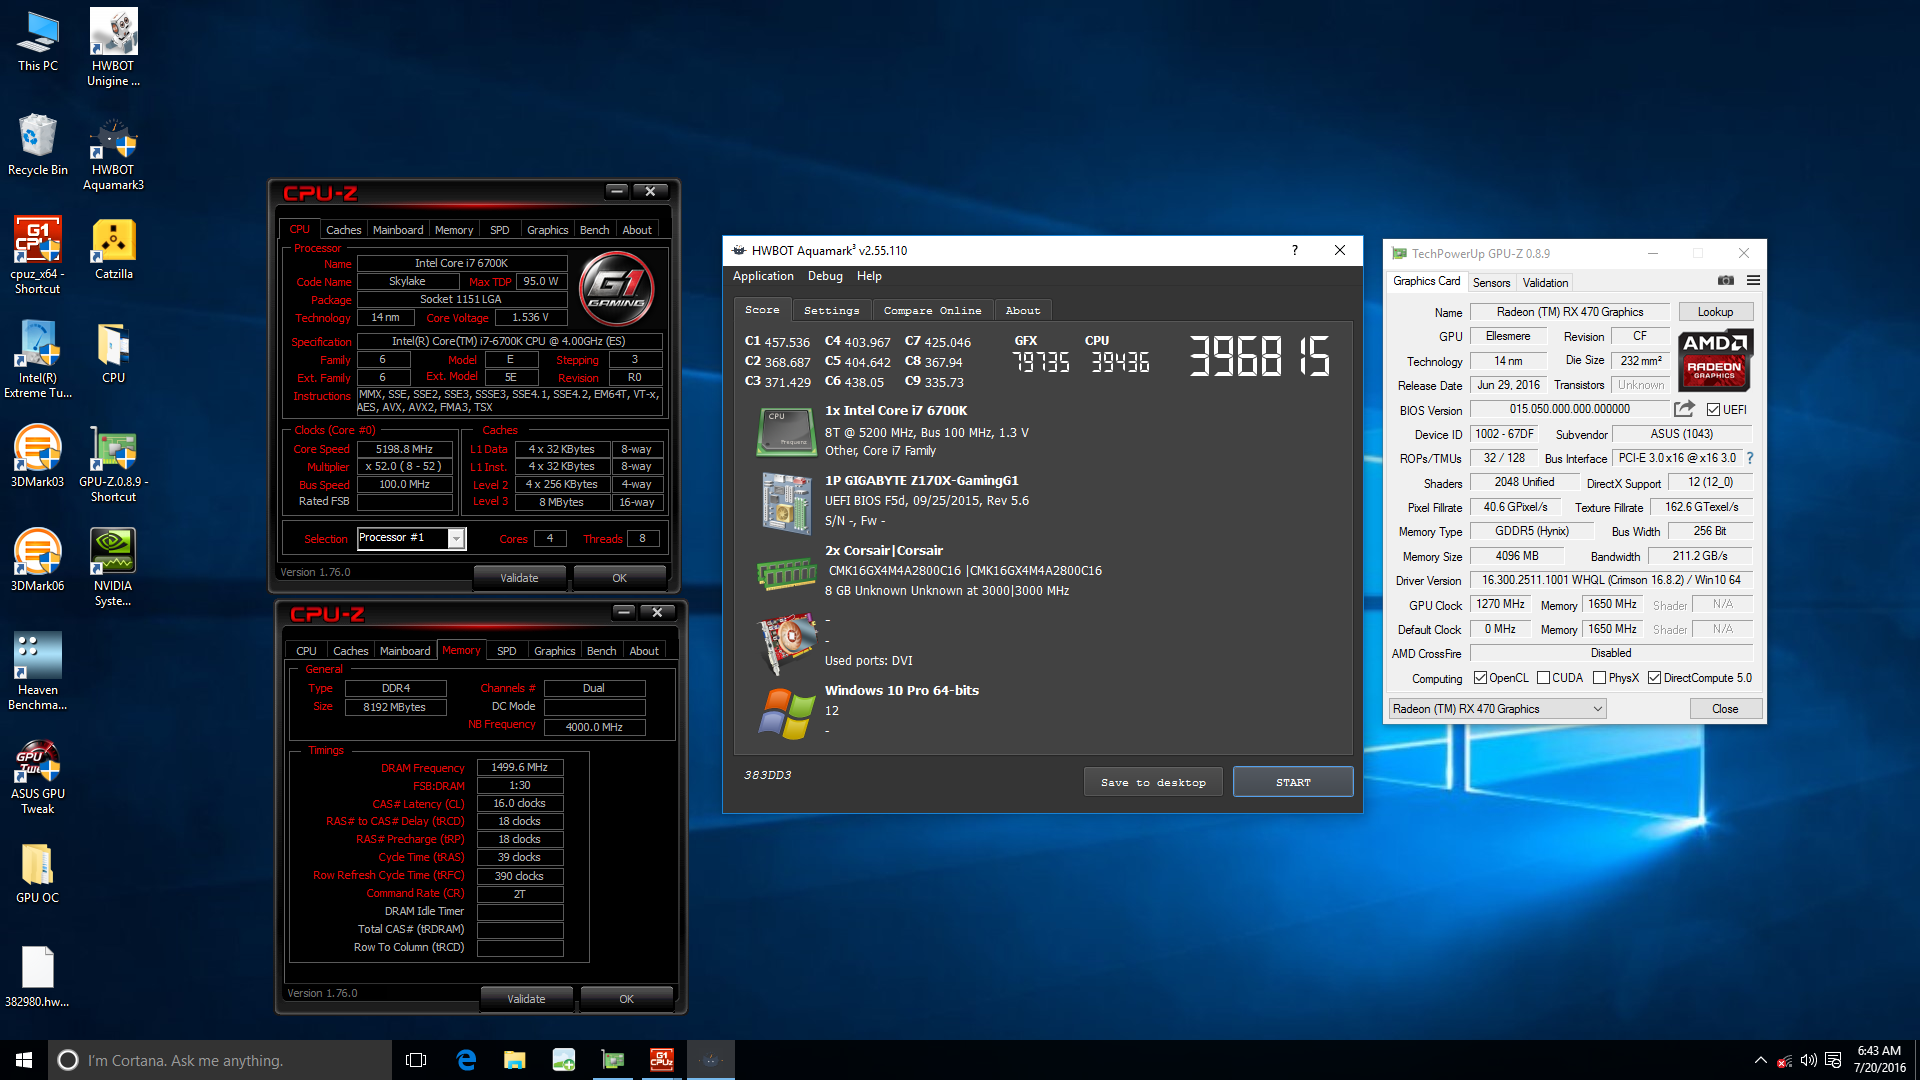Image resolution: width=1920 pixels, height=1080 pixels.
Task: Toggle the CUDA checkbox
Action: (1543, 678)
